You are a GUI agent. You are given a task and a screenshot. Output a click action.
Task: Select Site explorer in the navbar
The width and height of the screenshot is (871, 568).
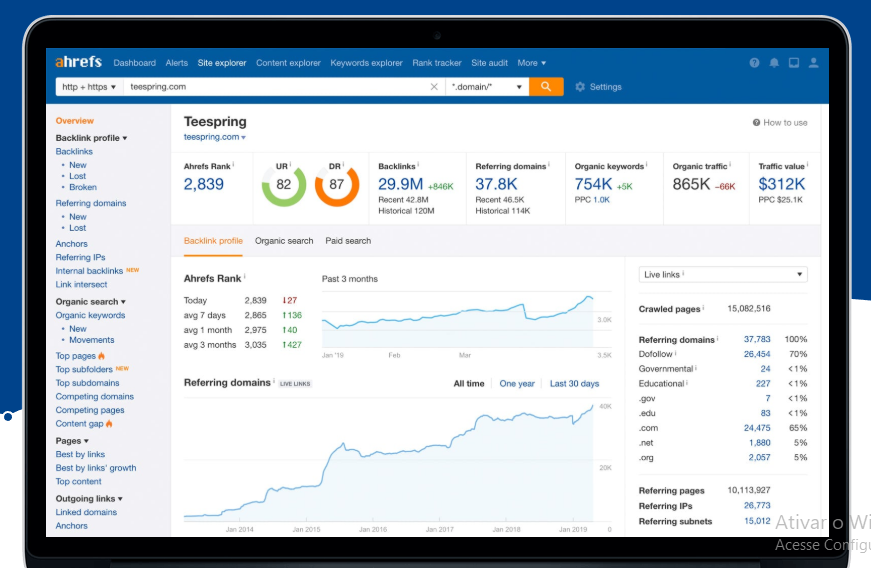point(222,63)
